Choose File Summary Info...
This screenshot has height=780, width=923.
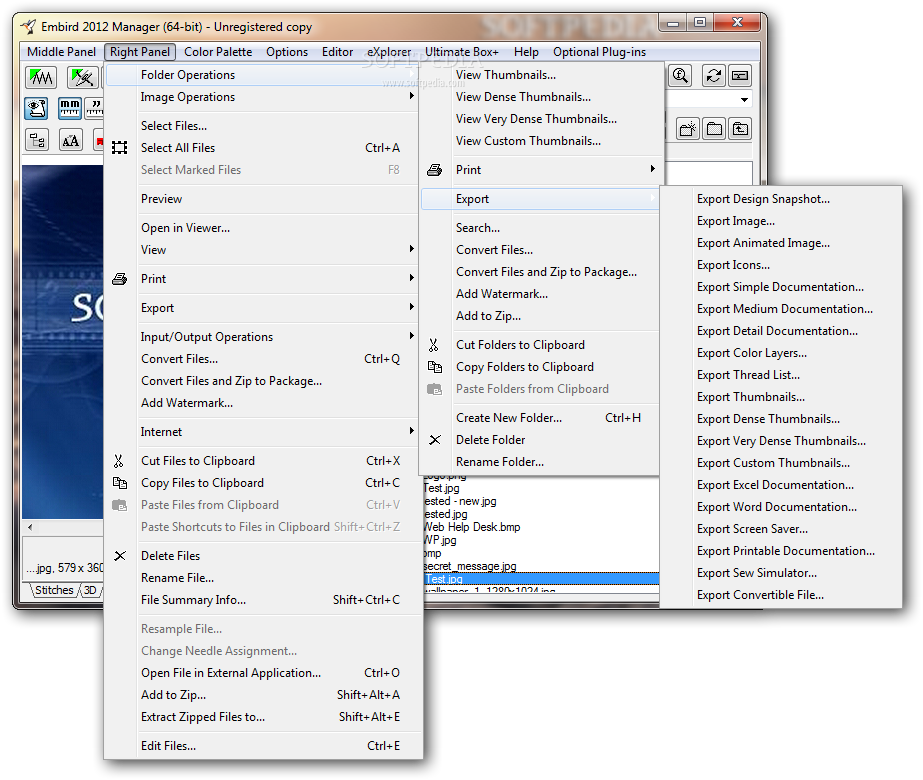[193, 600]
